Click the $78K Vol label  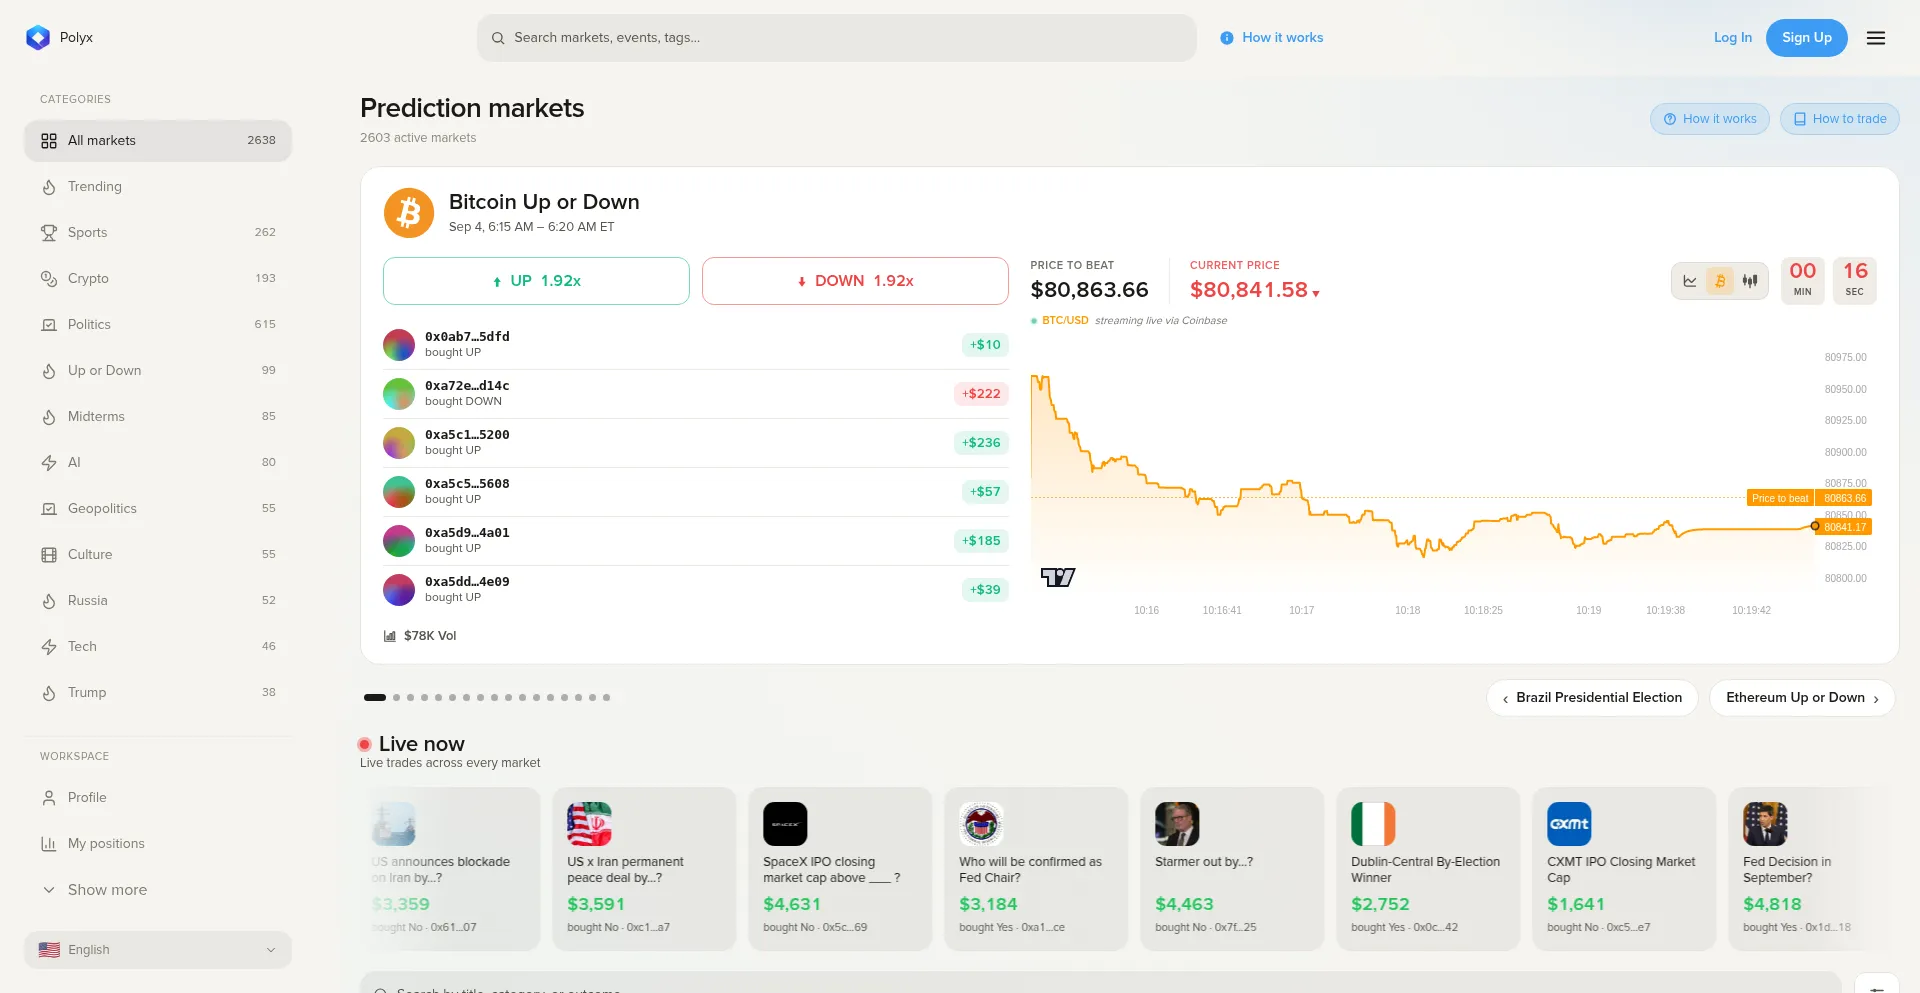430,636
